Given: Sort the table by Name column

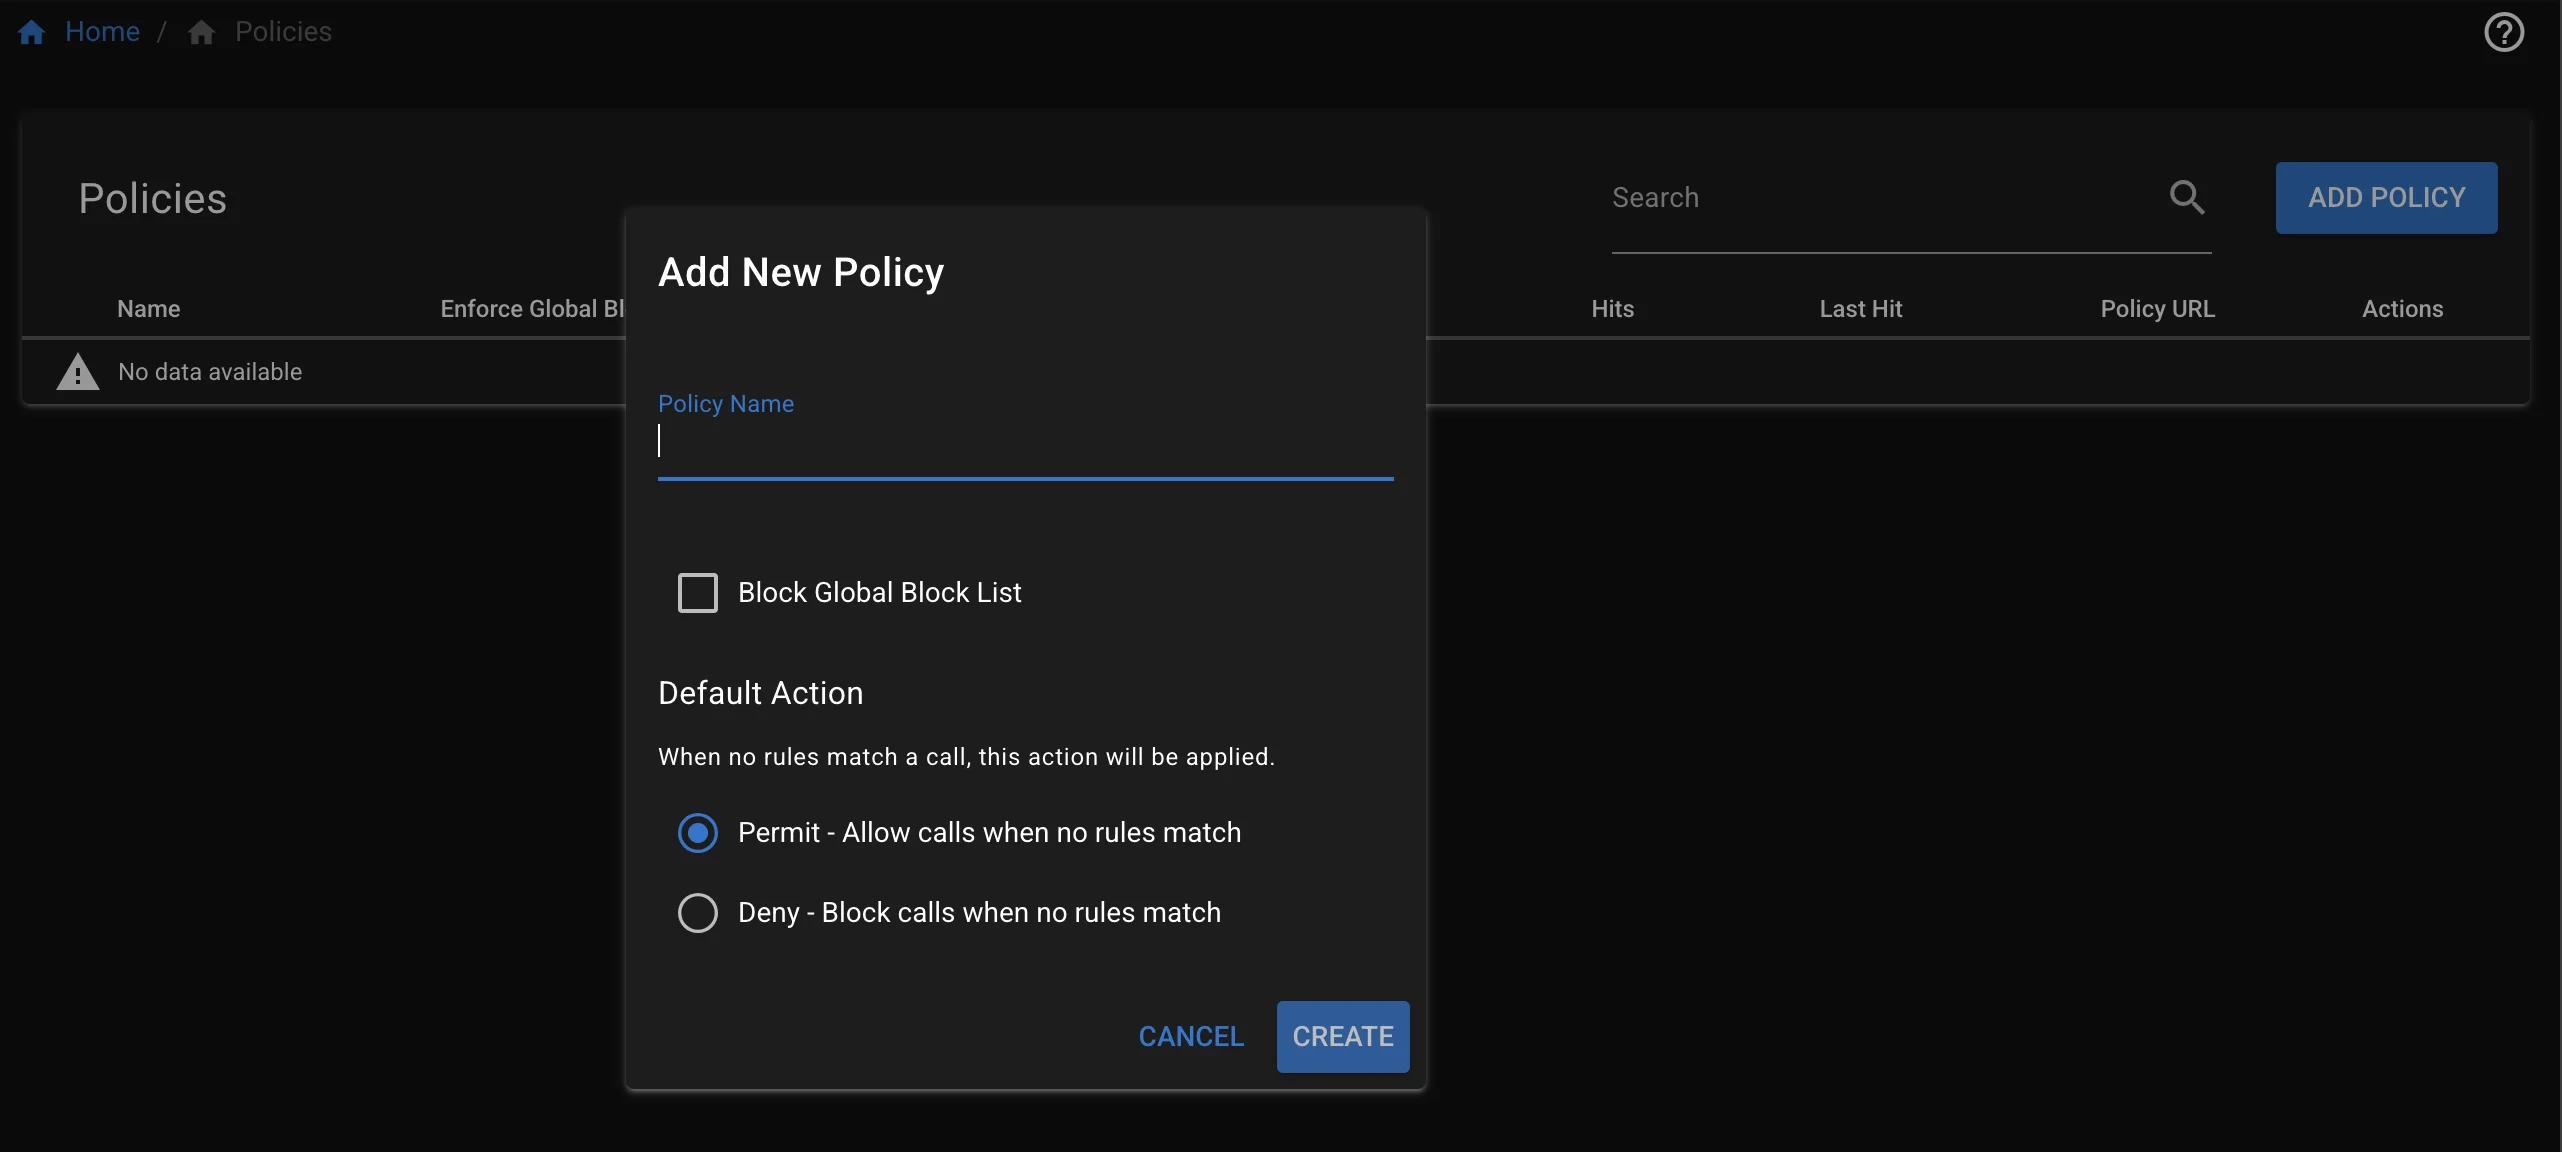Looking at the screenshot, I should tap(148, 309).
